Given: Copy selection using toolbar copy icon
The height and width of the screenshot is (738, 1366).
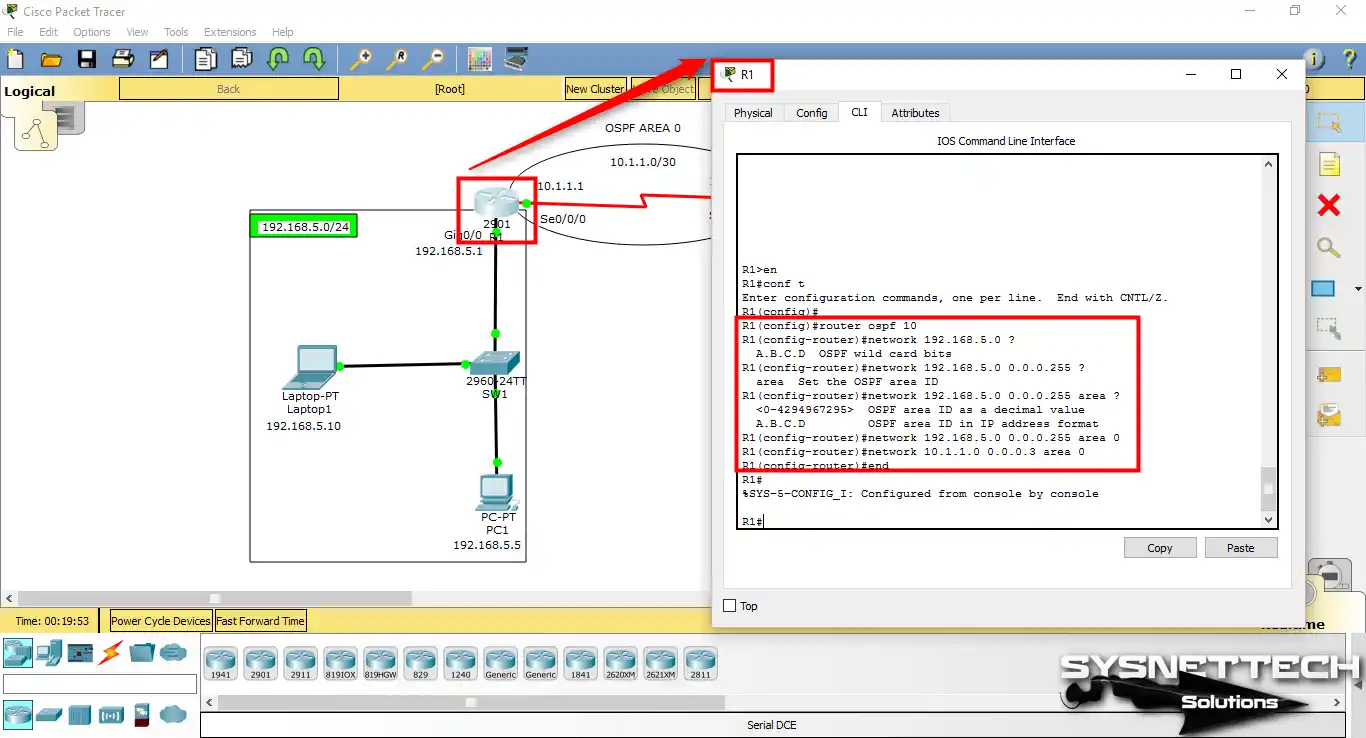Looking at the screenshot, I should click(x=206, y=60).
